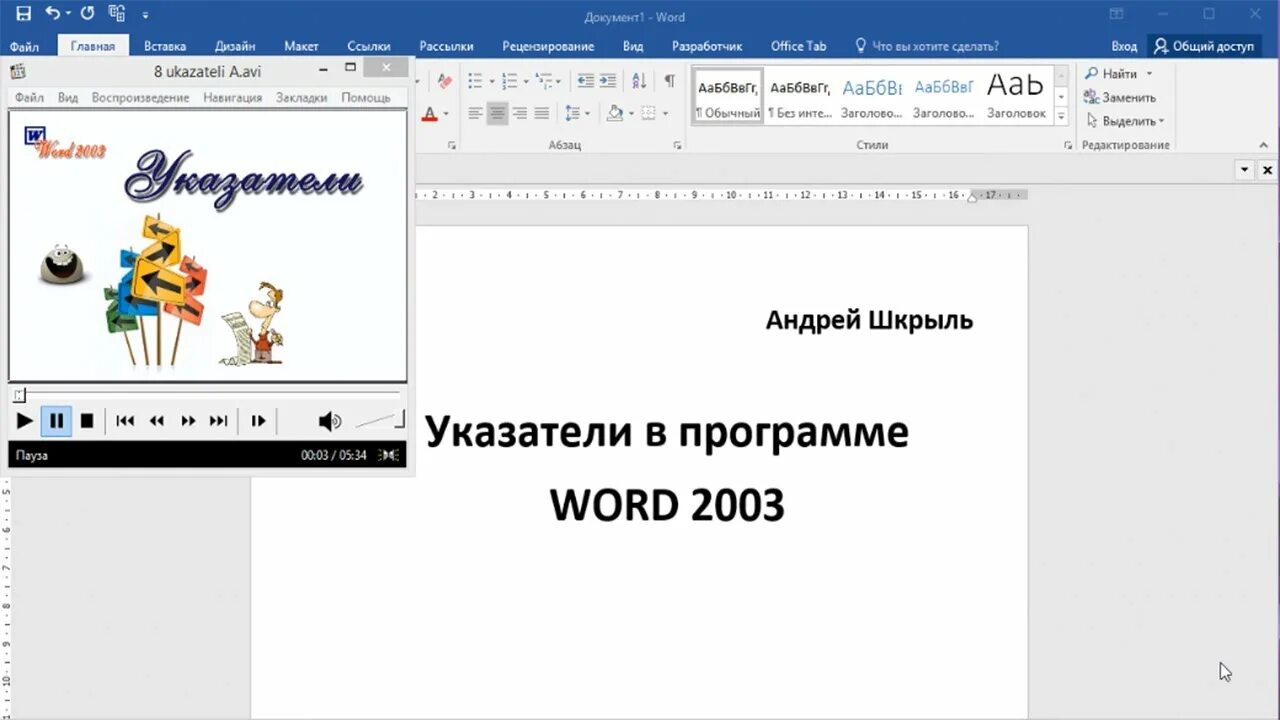Fast-forward the video in the media player
The height and width of the screenshot is (720, 1280).
click(188, 421)
